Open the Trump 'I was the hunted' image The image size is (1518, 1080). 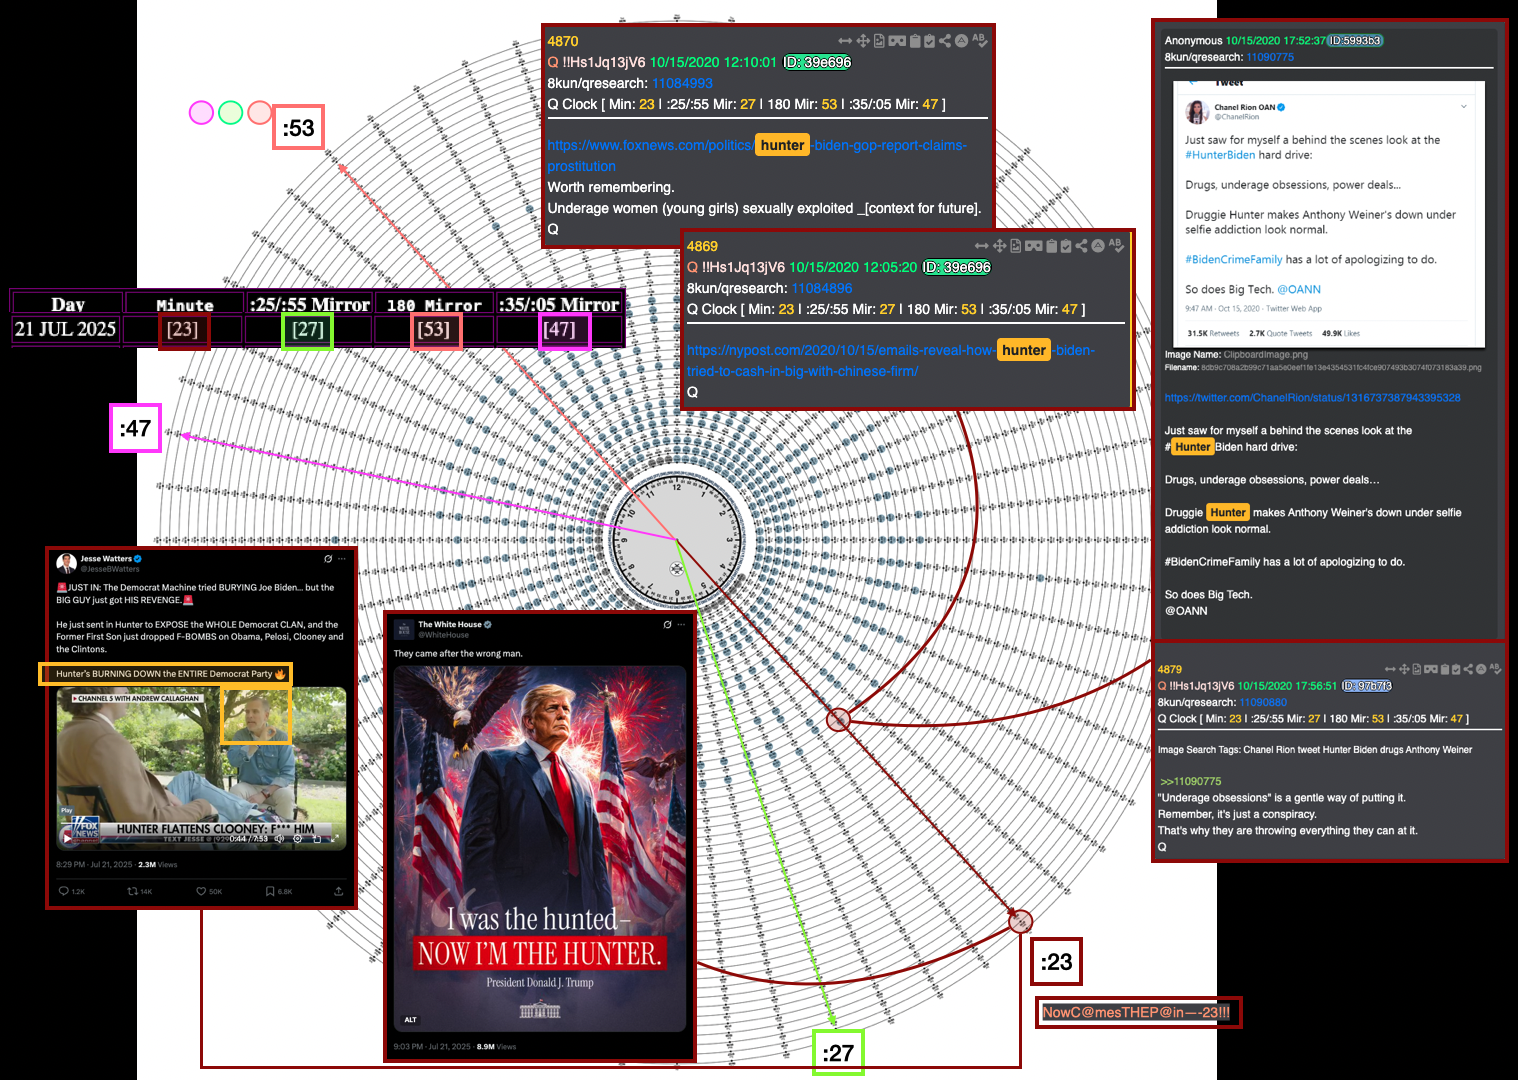tap(540, 848)
